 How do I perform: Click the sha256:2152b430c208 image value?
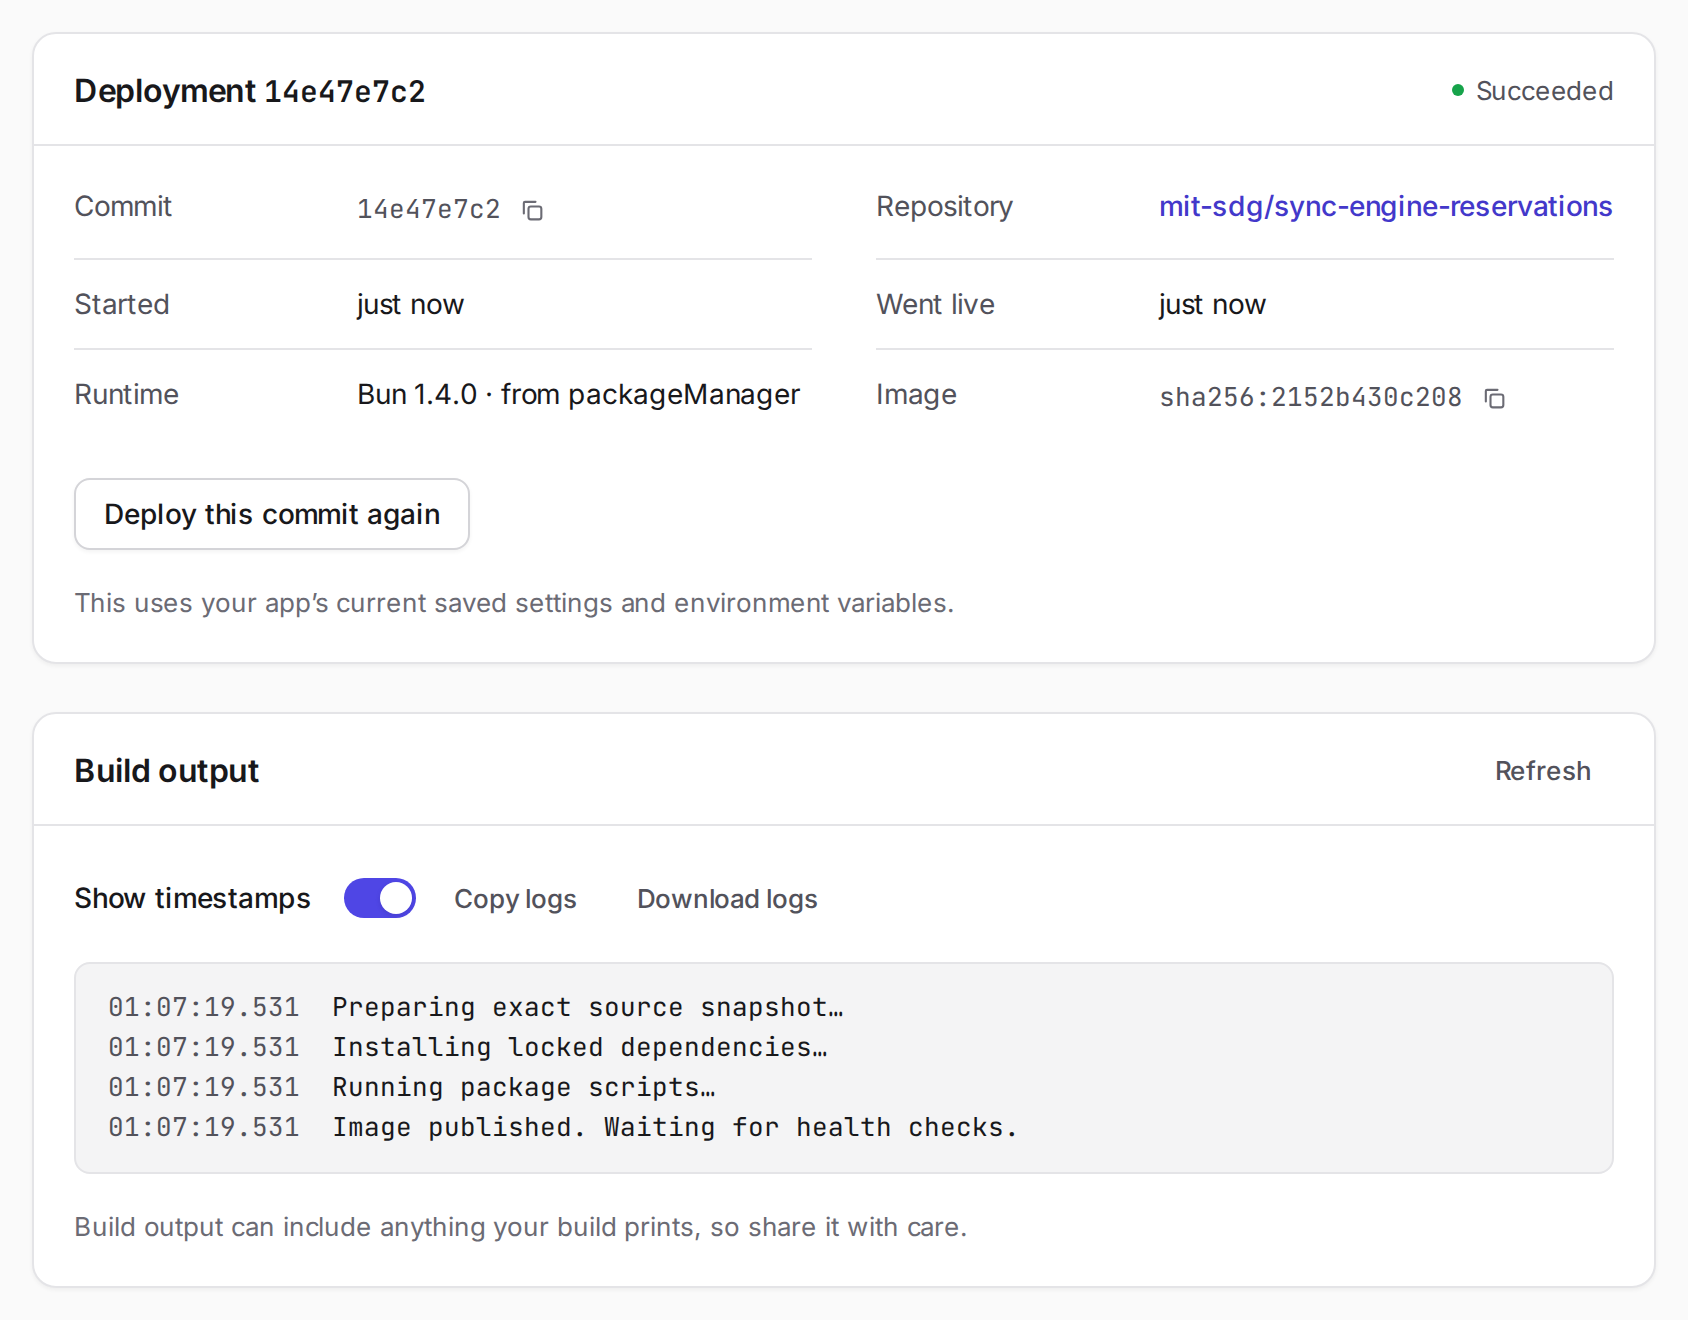(x=1310, y=397)
